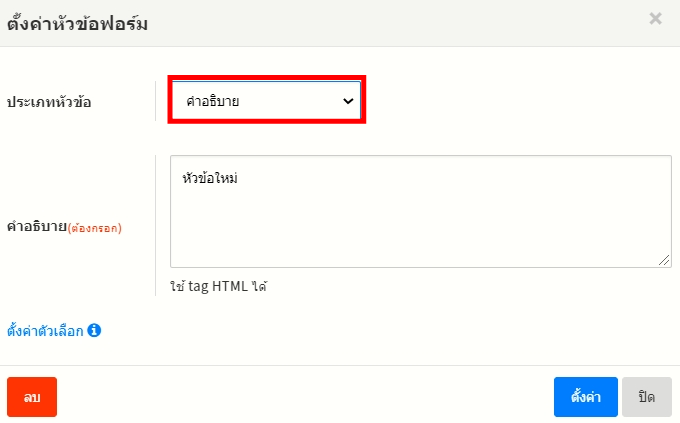Select the คำอธิบาย value text in dropdown
Screen dimensions: 680x423
click(x=212, y=101)
